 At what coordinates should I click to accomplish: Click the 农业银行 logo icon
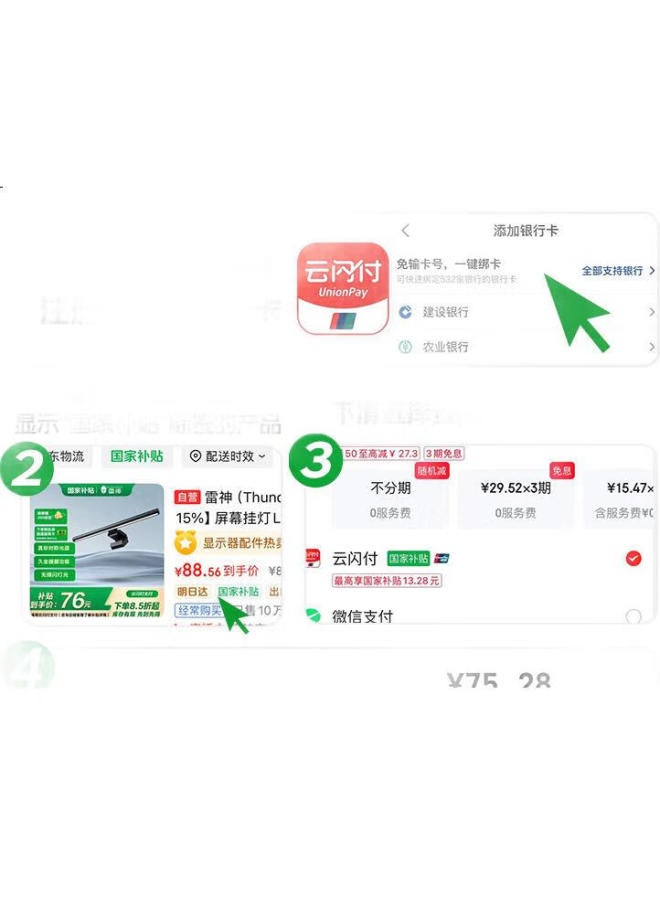pos(406,347)
